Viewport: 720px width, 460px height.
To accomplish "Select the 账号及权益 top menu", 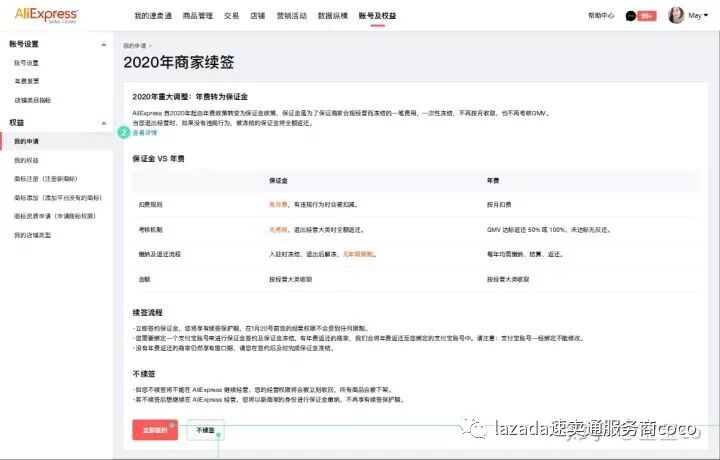I will 377,16.
